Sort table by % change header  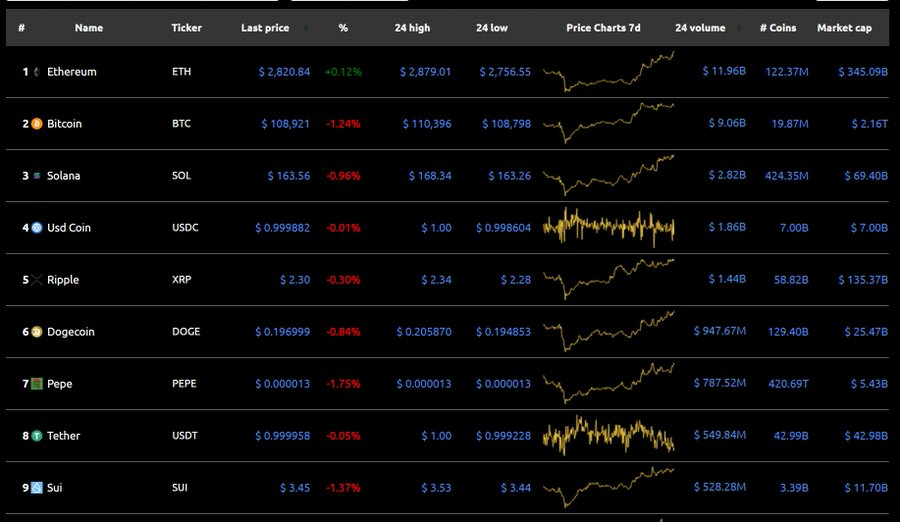pyautogui.click(x=343, y=28)
